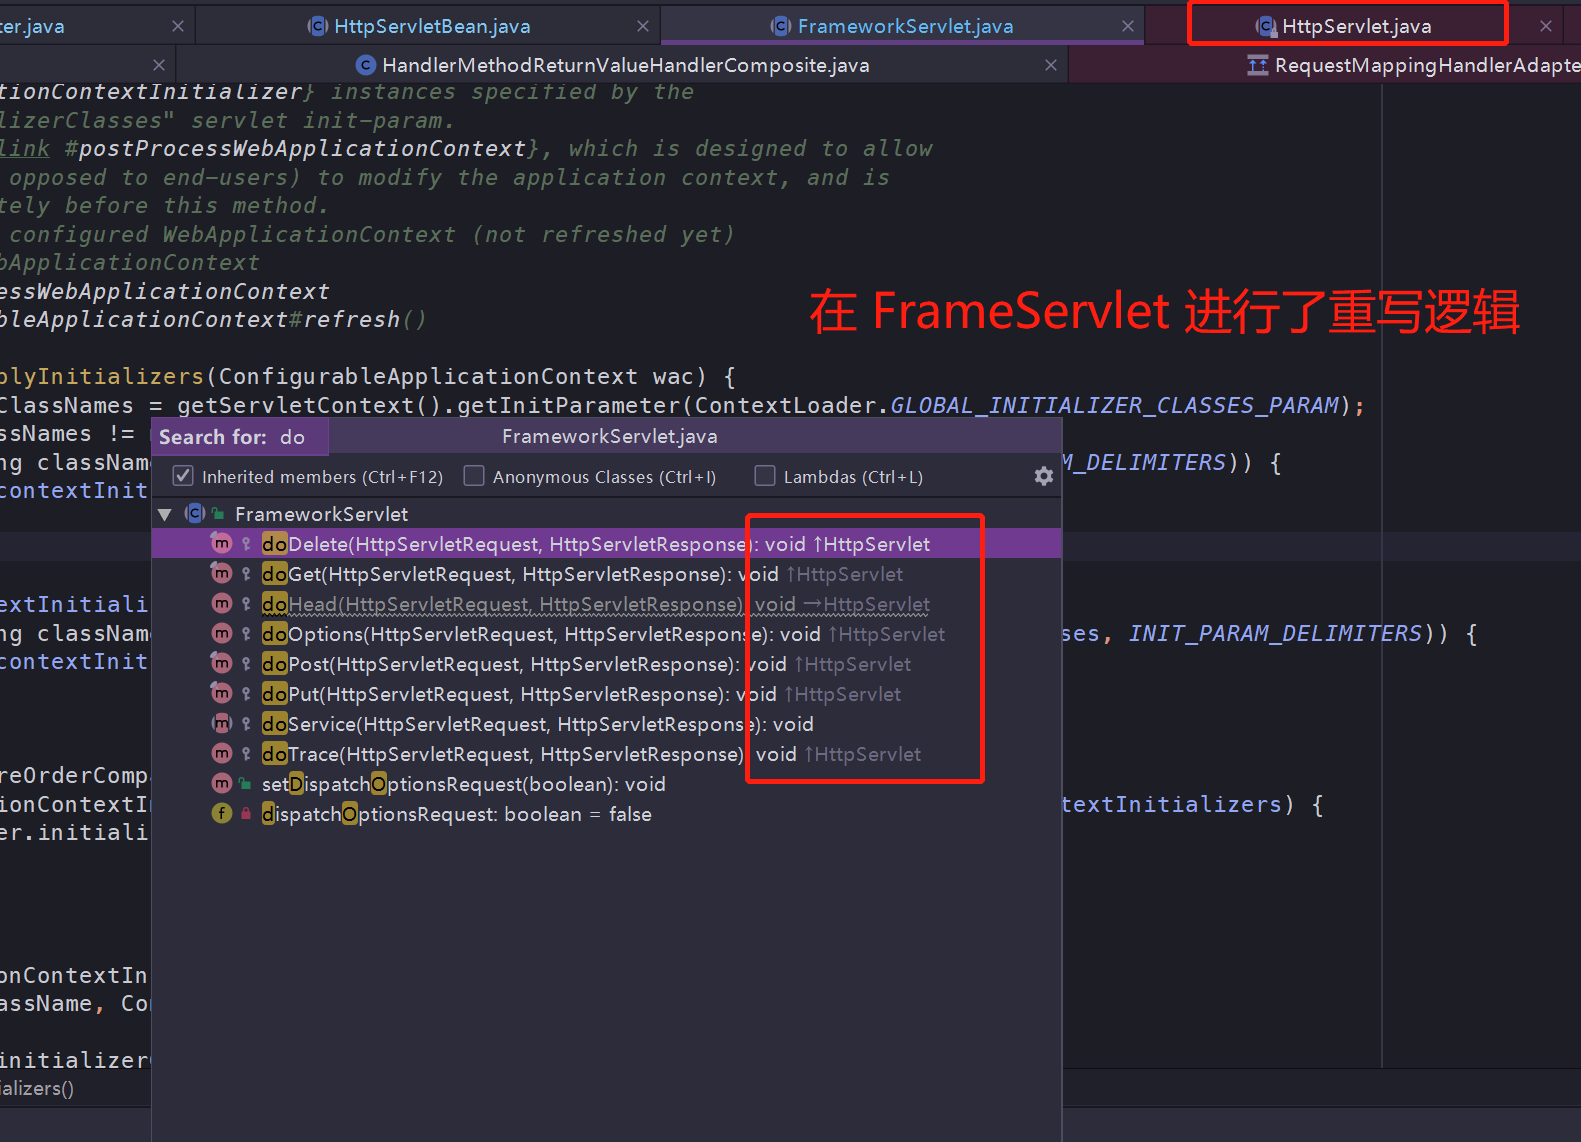The width and height of the screenshot is (1581, 1142).
Task: Click class icon on FrameworkServlet.java tab
Action: point(781,26)
